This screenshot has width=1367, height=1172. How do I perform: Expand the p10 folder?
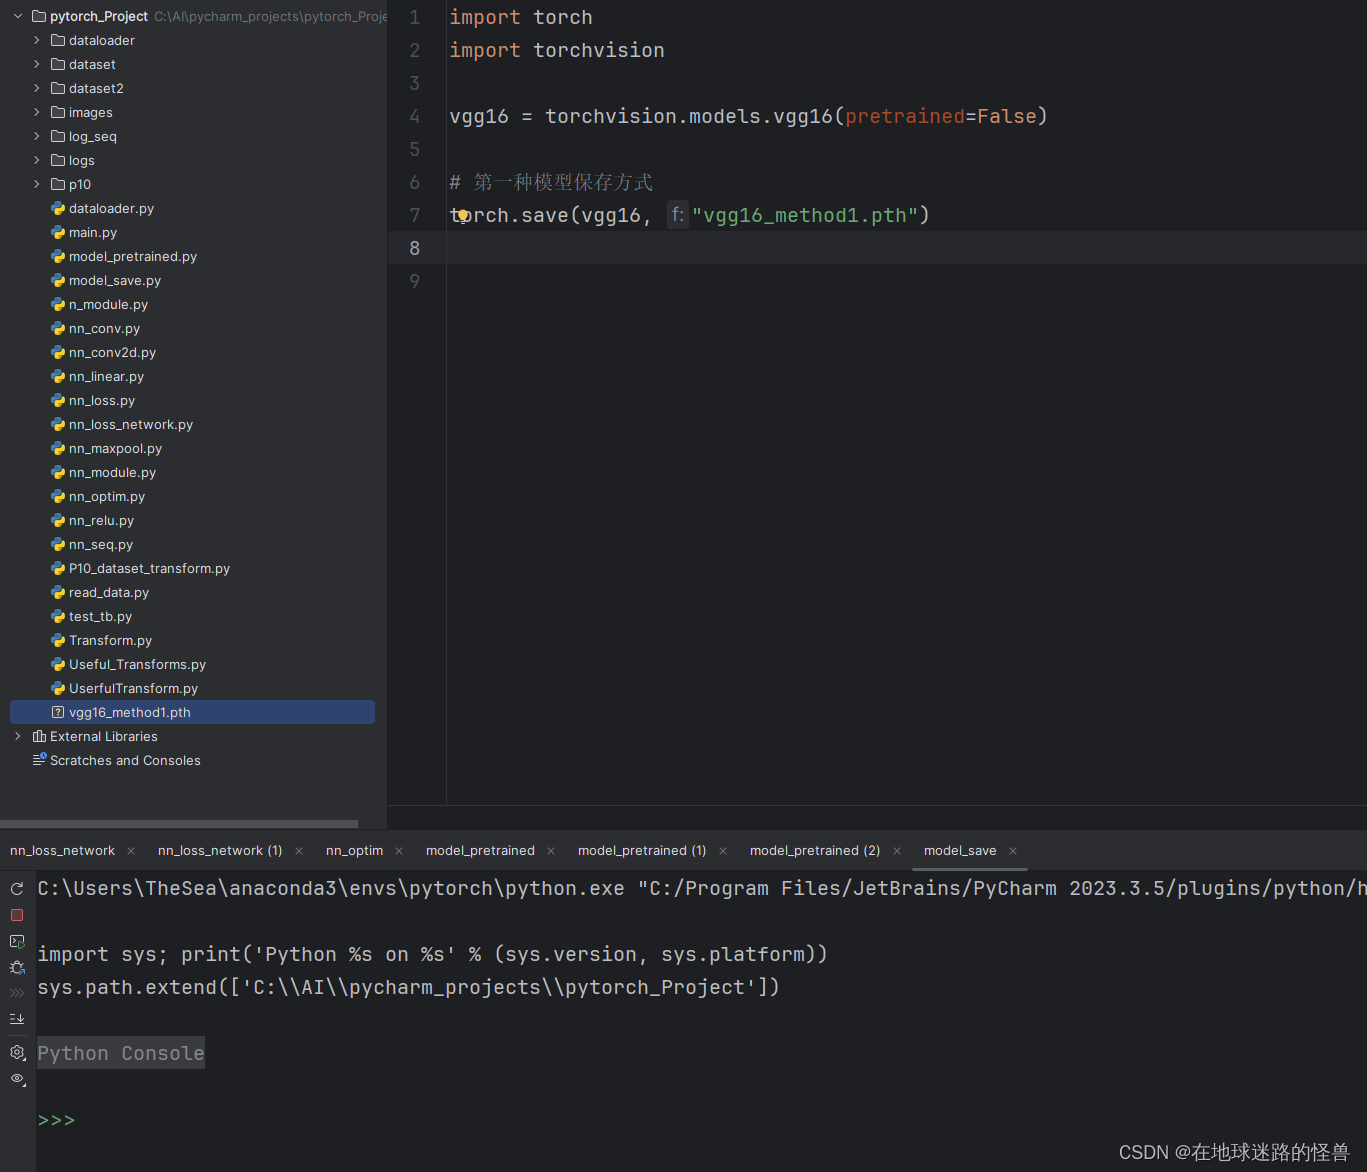[x=37, y=184]
